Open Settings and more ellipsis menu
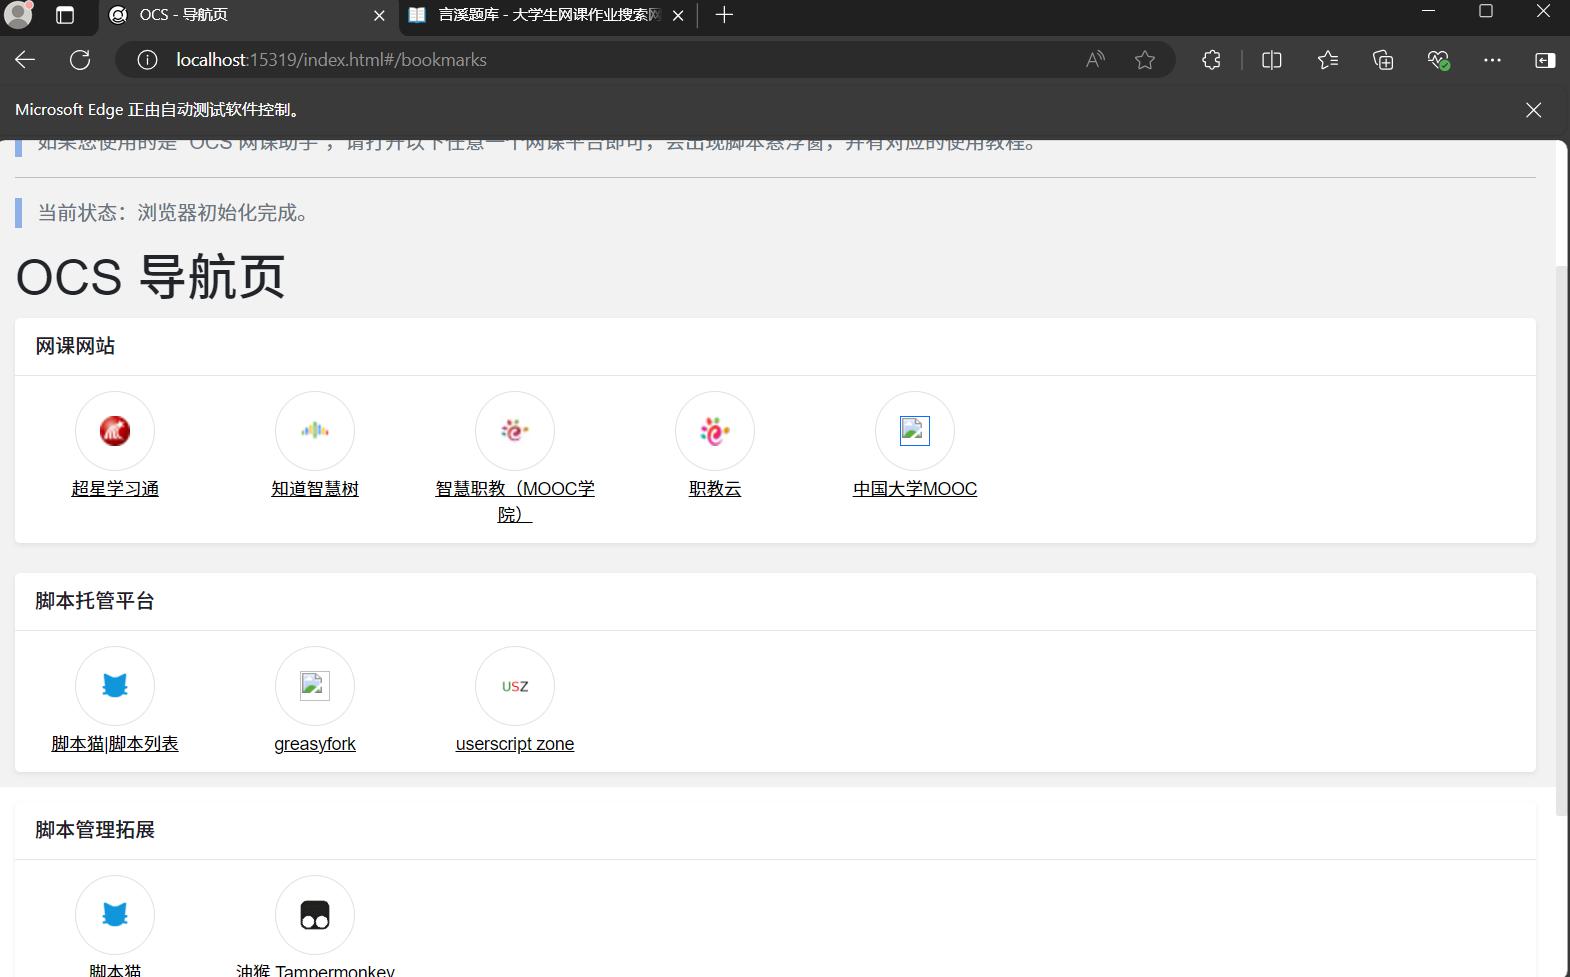The width and height of the screenshot is (1570, 977). tap(1492, 60)
